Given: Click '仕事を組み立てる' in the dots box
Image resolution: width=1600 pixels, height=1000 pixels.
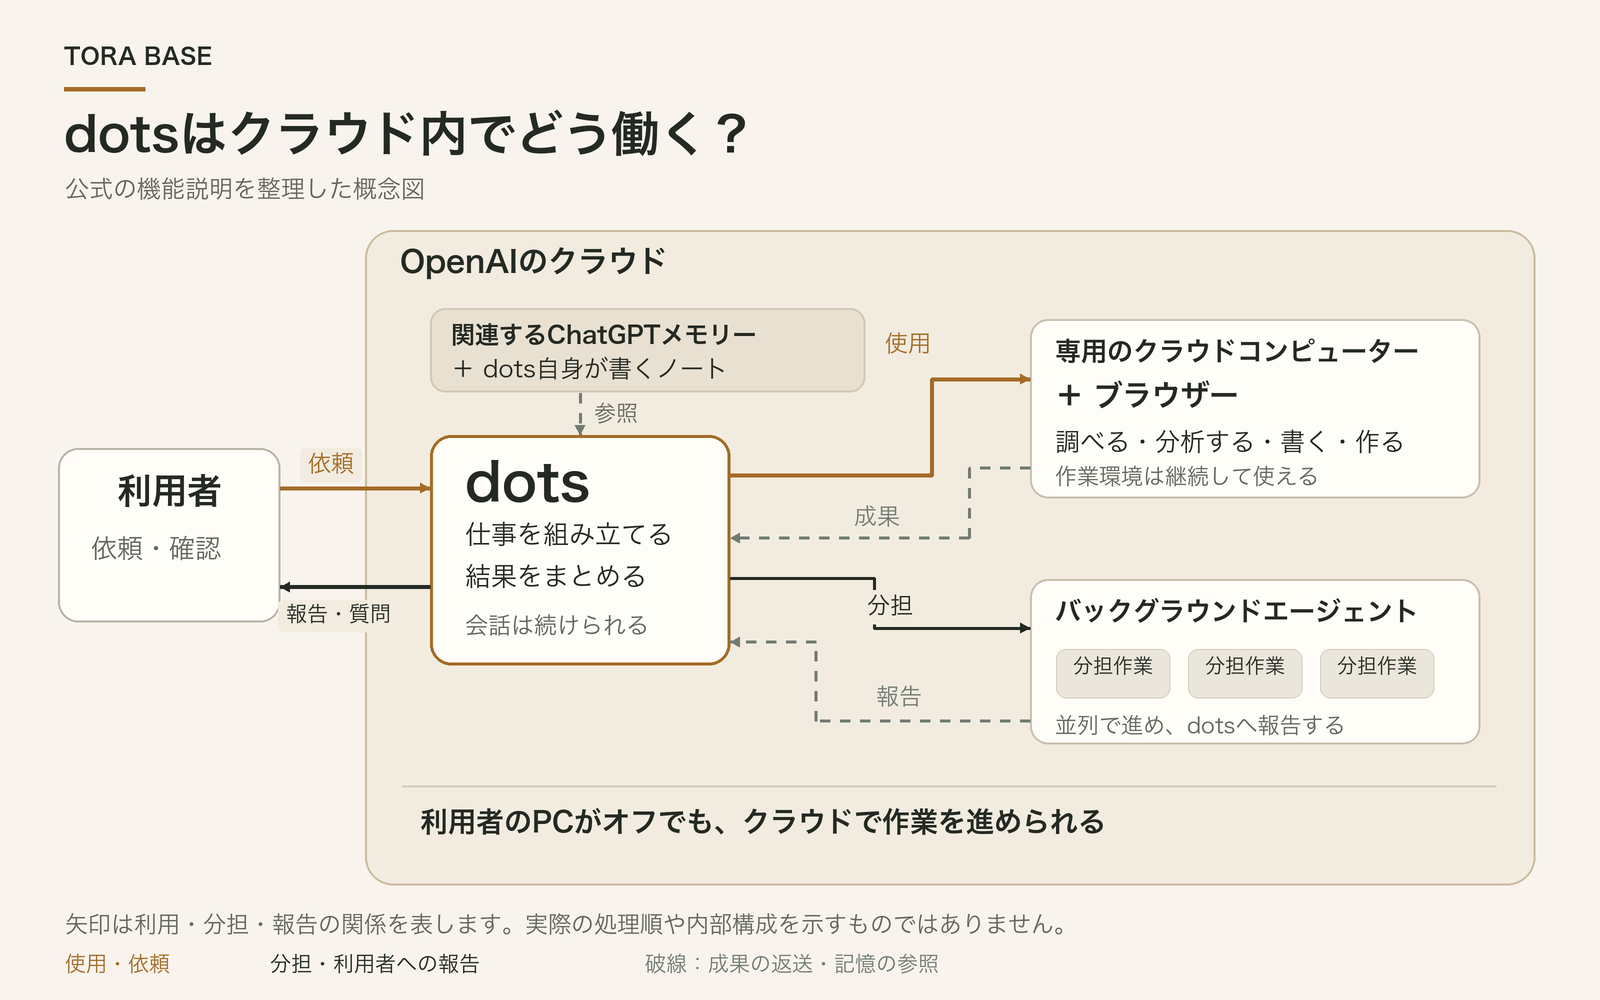Looking at the screenshot, I should pos(568,534).
